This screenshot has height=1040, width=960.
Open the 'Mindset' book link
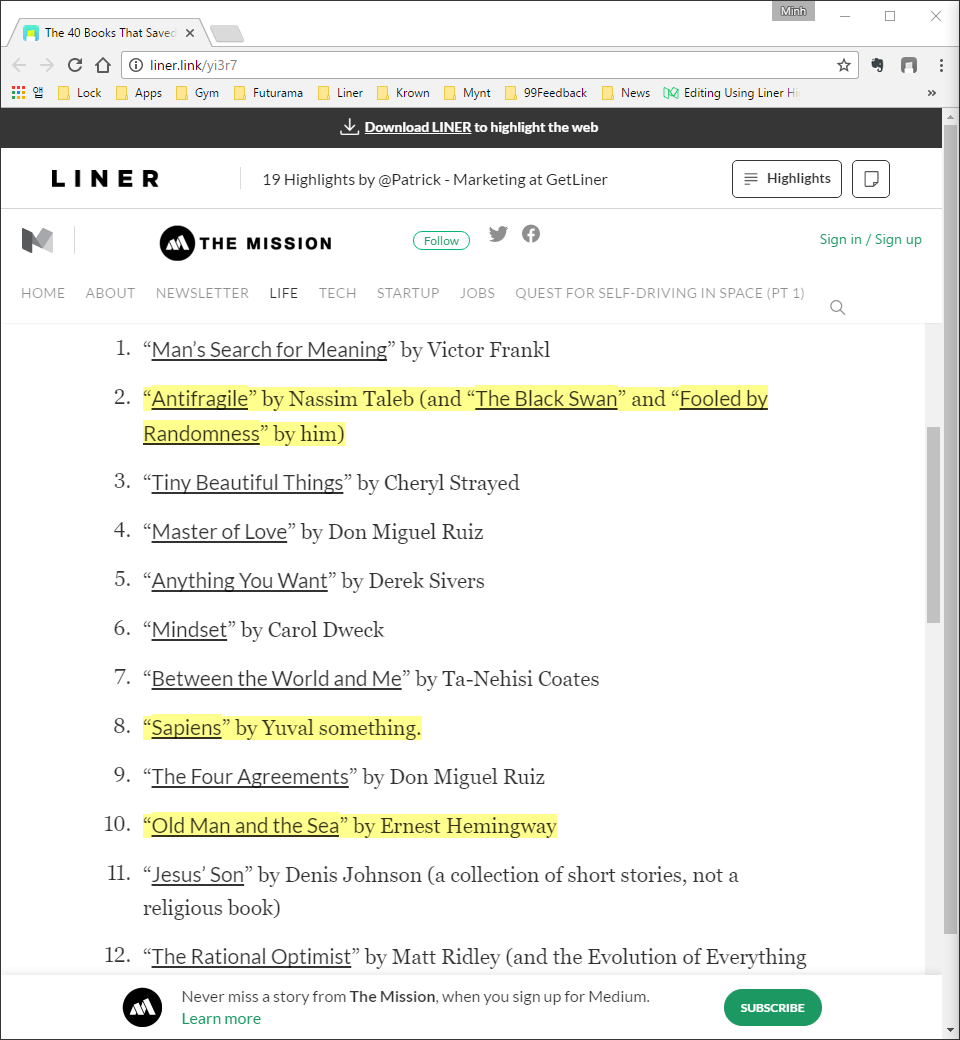click(189, 630)
